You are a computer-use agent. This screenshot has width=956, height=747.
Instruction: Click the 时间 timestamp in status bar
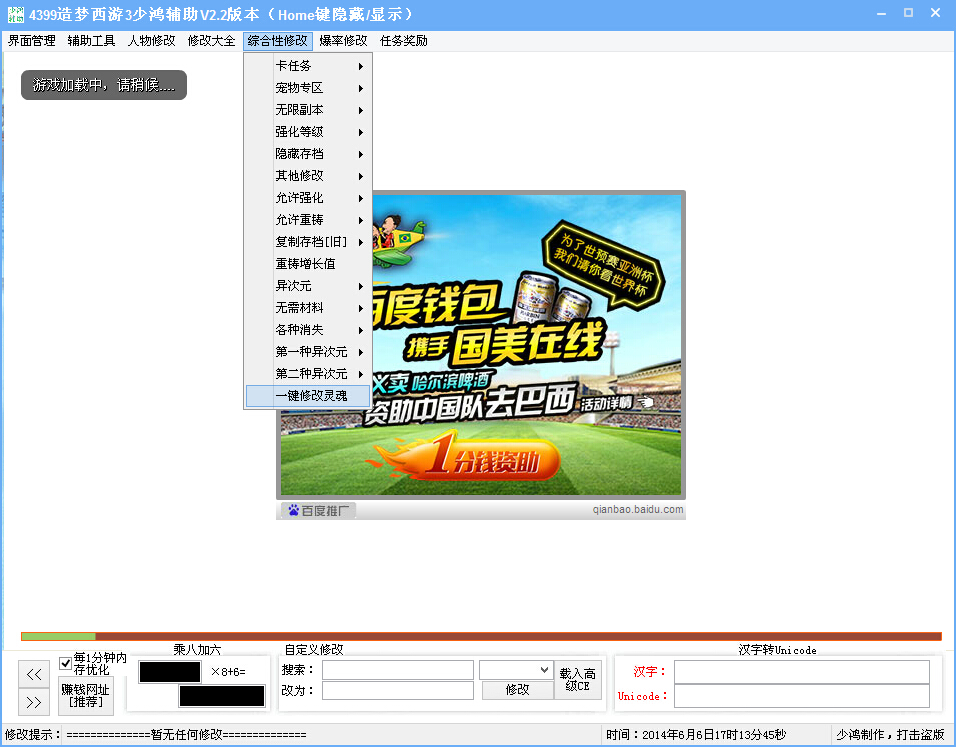[696, 735]
